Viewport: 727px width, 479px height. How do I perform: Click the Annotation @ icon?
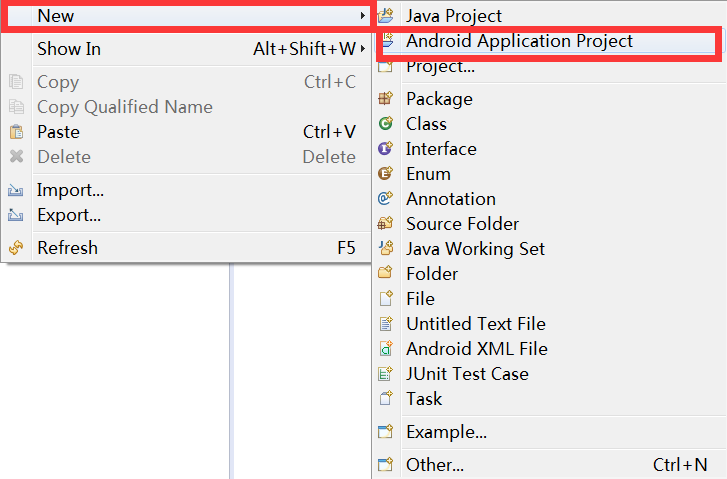(x=386, y=199)
